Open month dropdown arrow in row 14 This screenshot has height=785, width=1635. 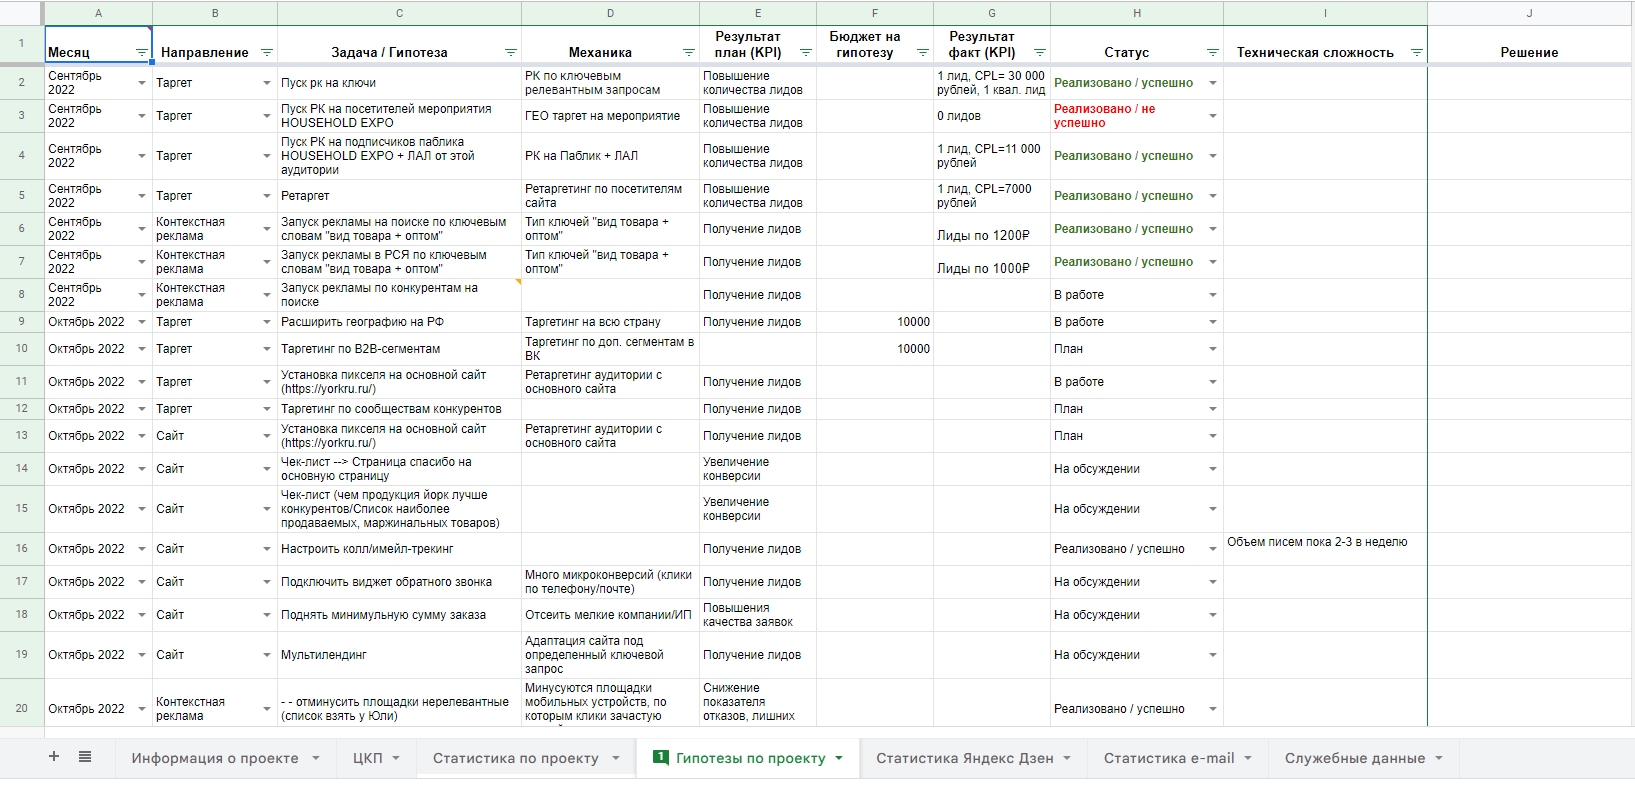[x=142, y=469]
